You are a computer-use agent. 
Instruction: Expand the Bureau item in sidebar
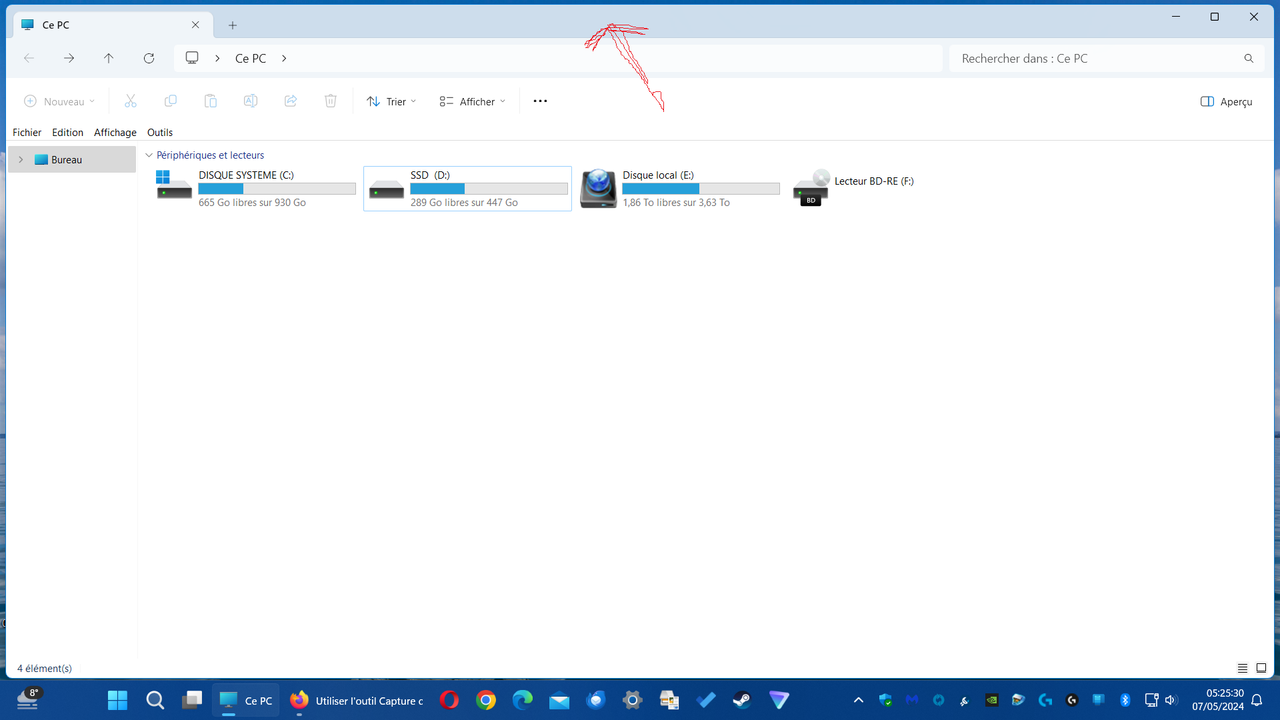[x=20, y=159]
